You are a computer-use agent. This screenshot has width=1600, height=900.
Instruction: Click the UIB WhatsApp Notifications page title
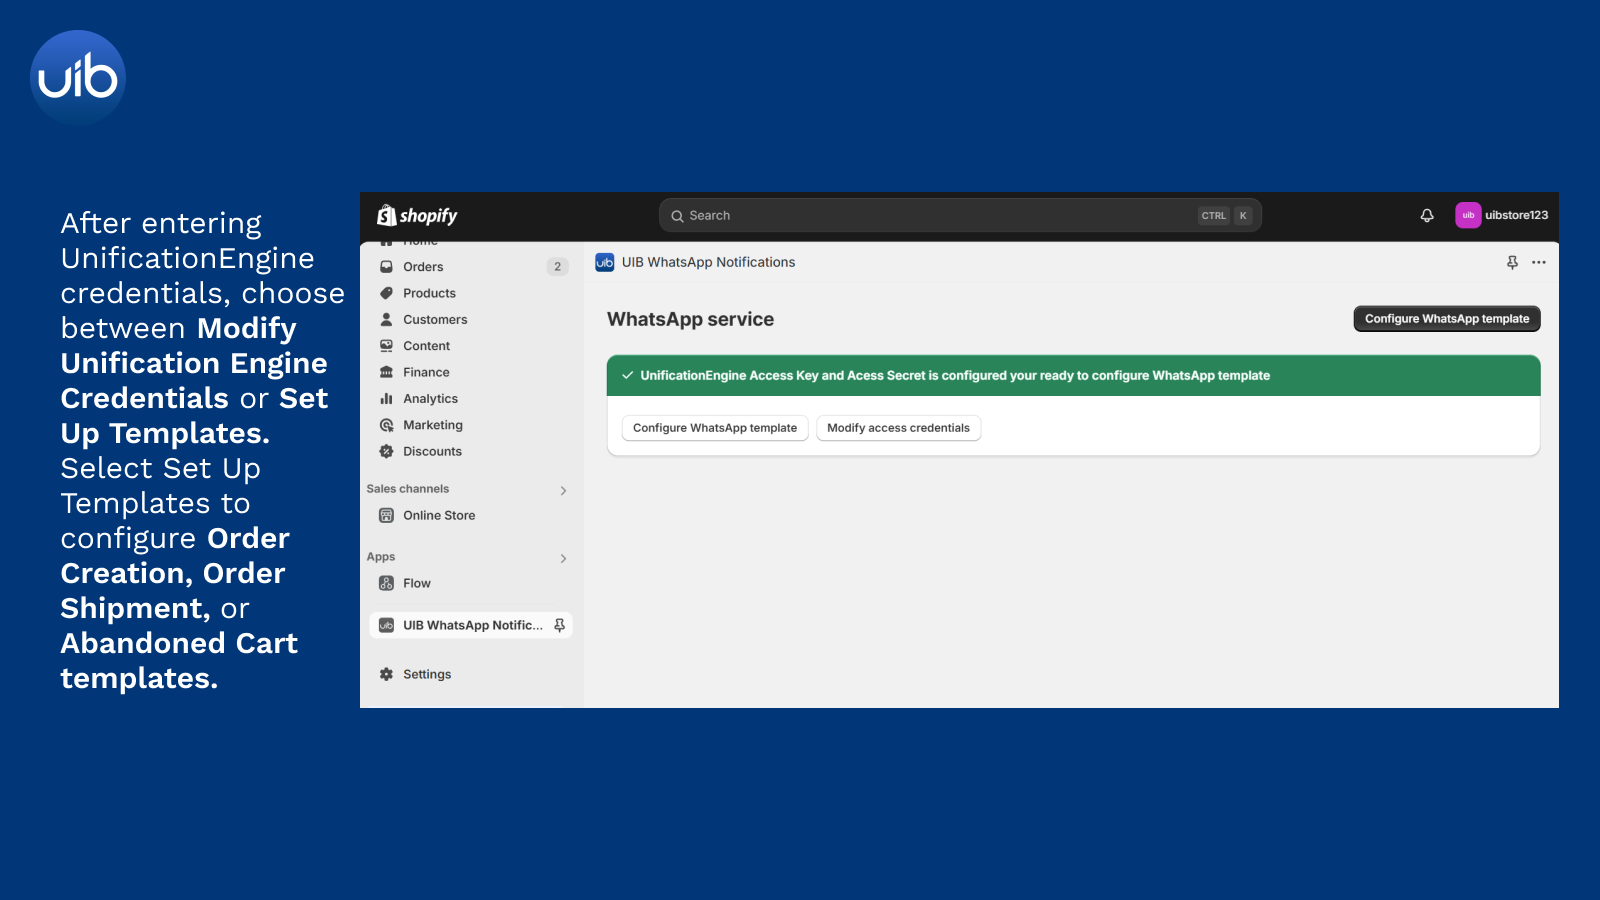[x=708, y=263]
